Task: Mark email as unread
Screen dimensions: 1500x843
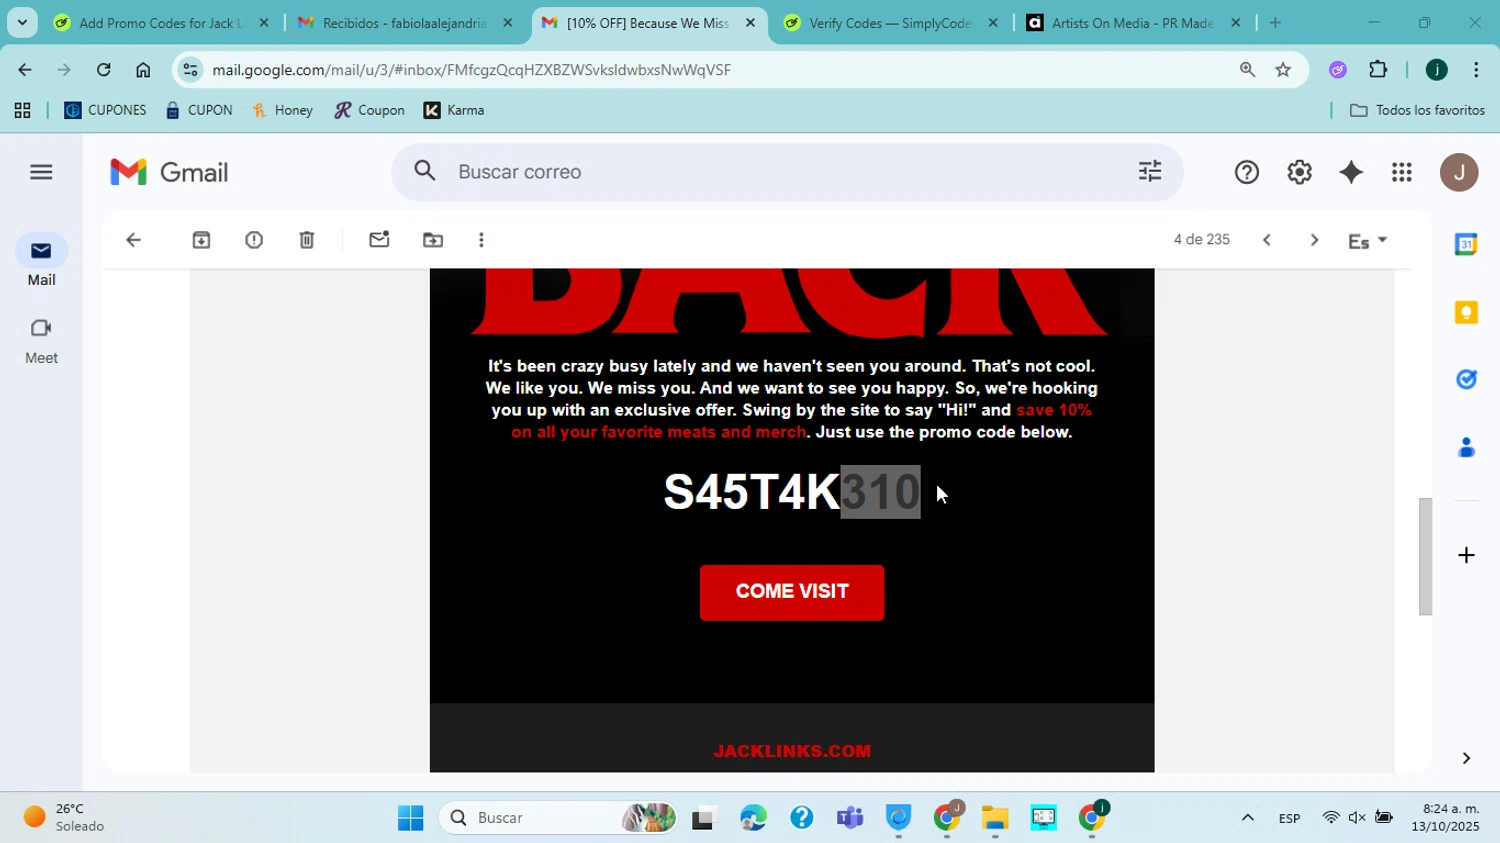Action: (379, 240)
